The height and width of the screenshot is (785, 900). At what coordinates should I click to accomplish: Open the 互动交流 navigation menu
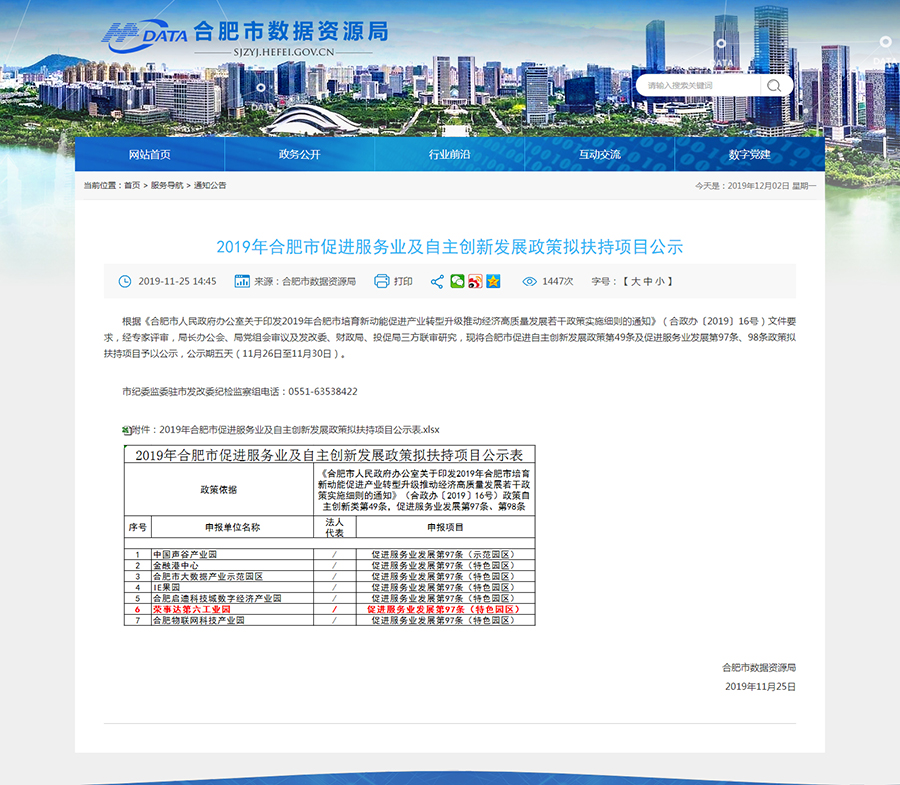600,154
